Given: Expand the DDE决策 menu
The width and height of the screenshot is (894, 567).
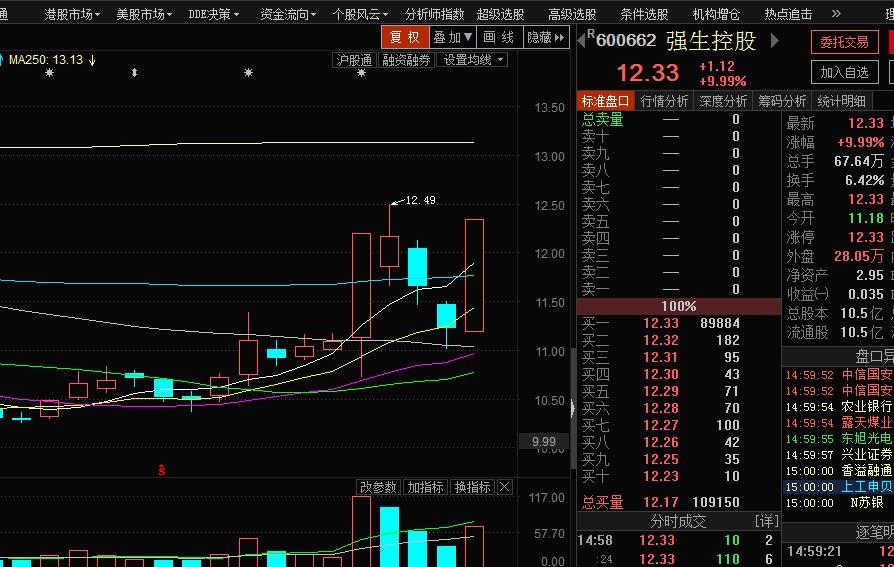Looking at the screenshot, I should coord(214,14).
